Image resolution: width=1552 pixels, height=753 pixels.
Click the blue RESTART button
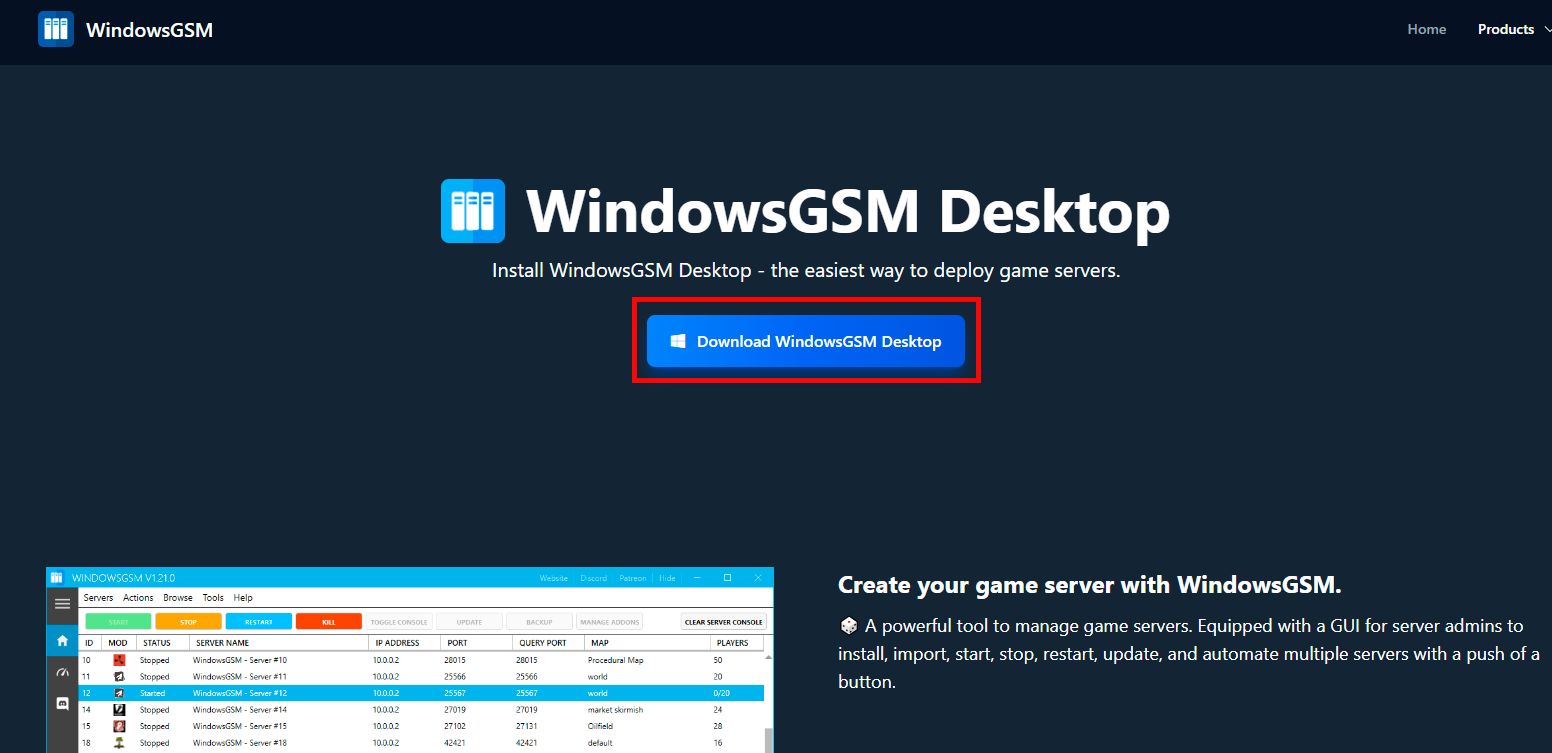click(x=258, y=622)
